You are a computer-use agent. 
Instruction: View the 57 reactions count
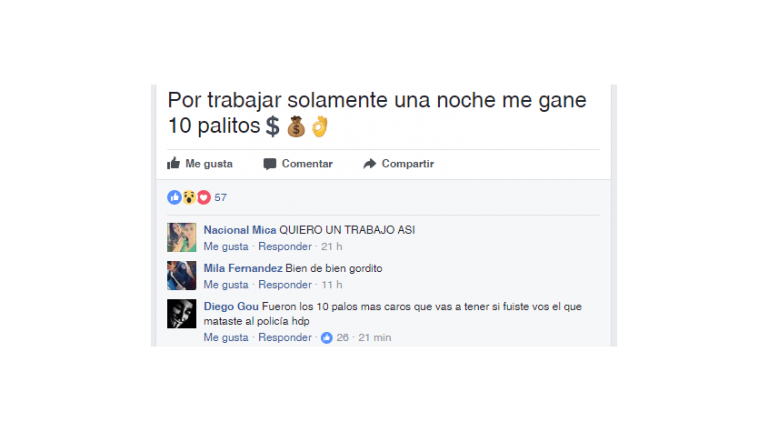click(220, 197)
